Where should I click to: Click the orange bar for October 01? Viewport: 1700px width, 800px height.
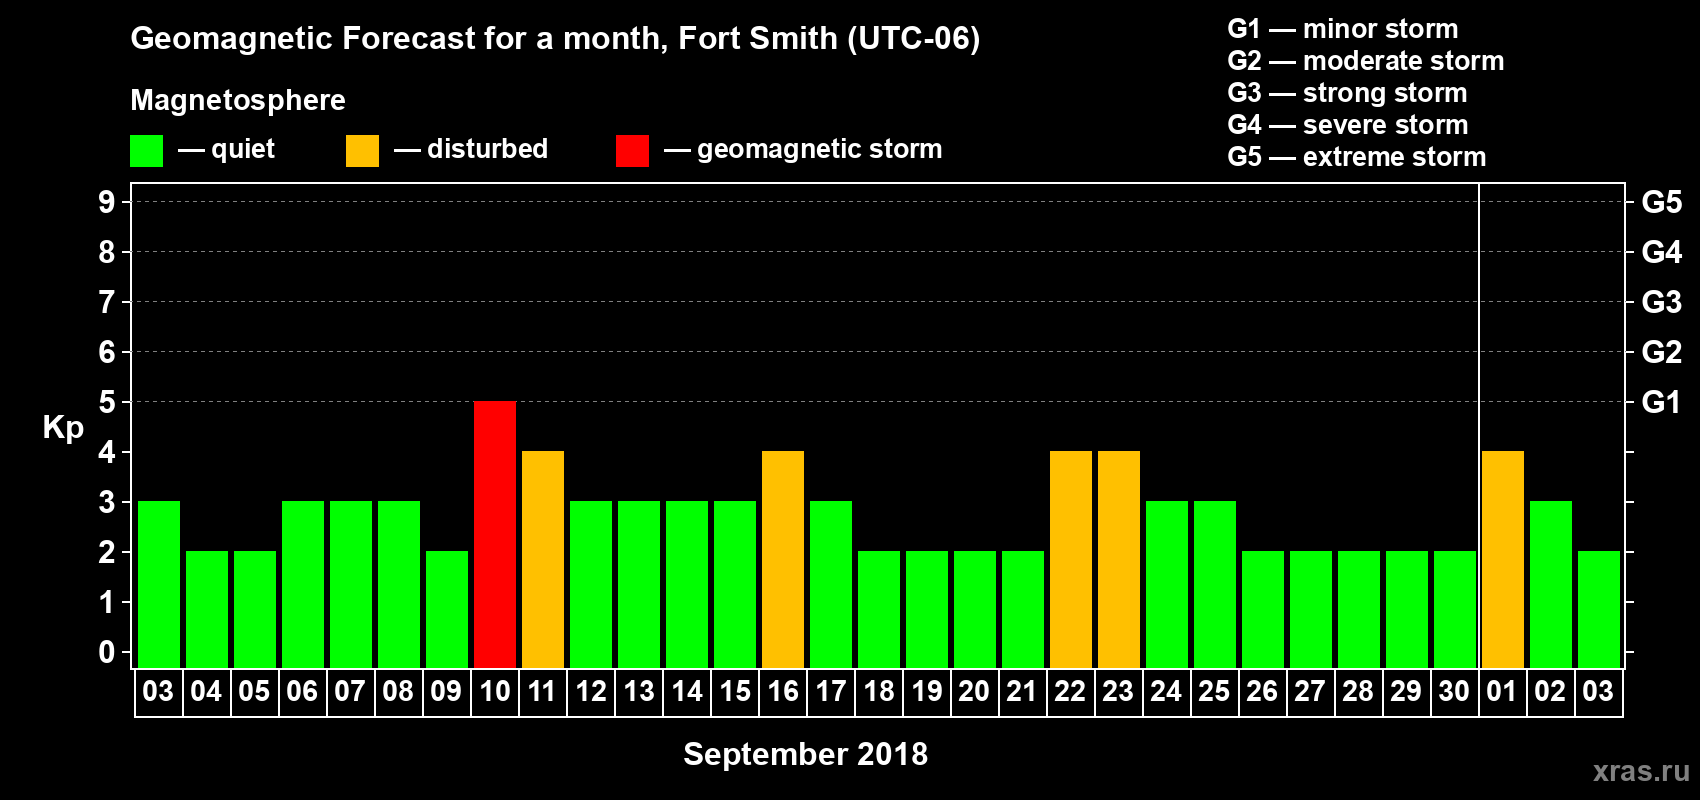point(1503,560)
